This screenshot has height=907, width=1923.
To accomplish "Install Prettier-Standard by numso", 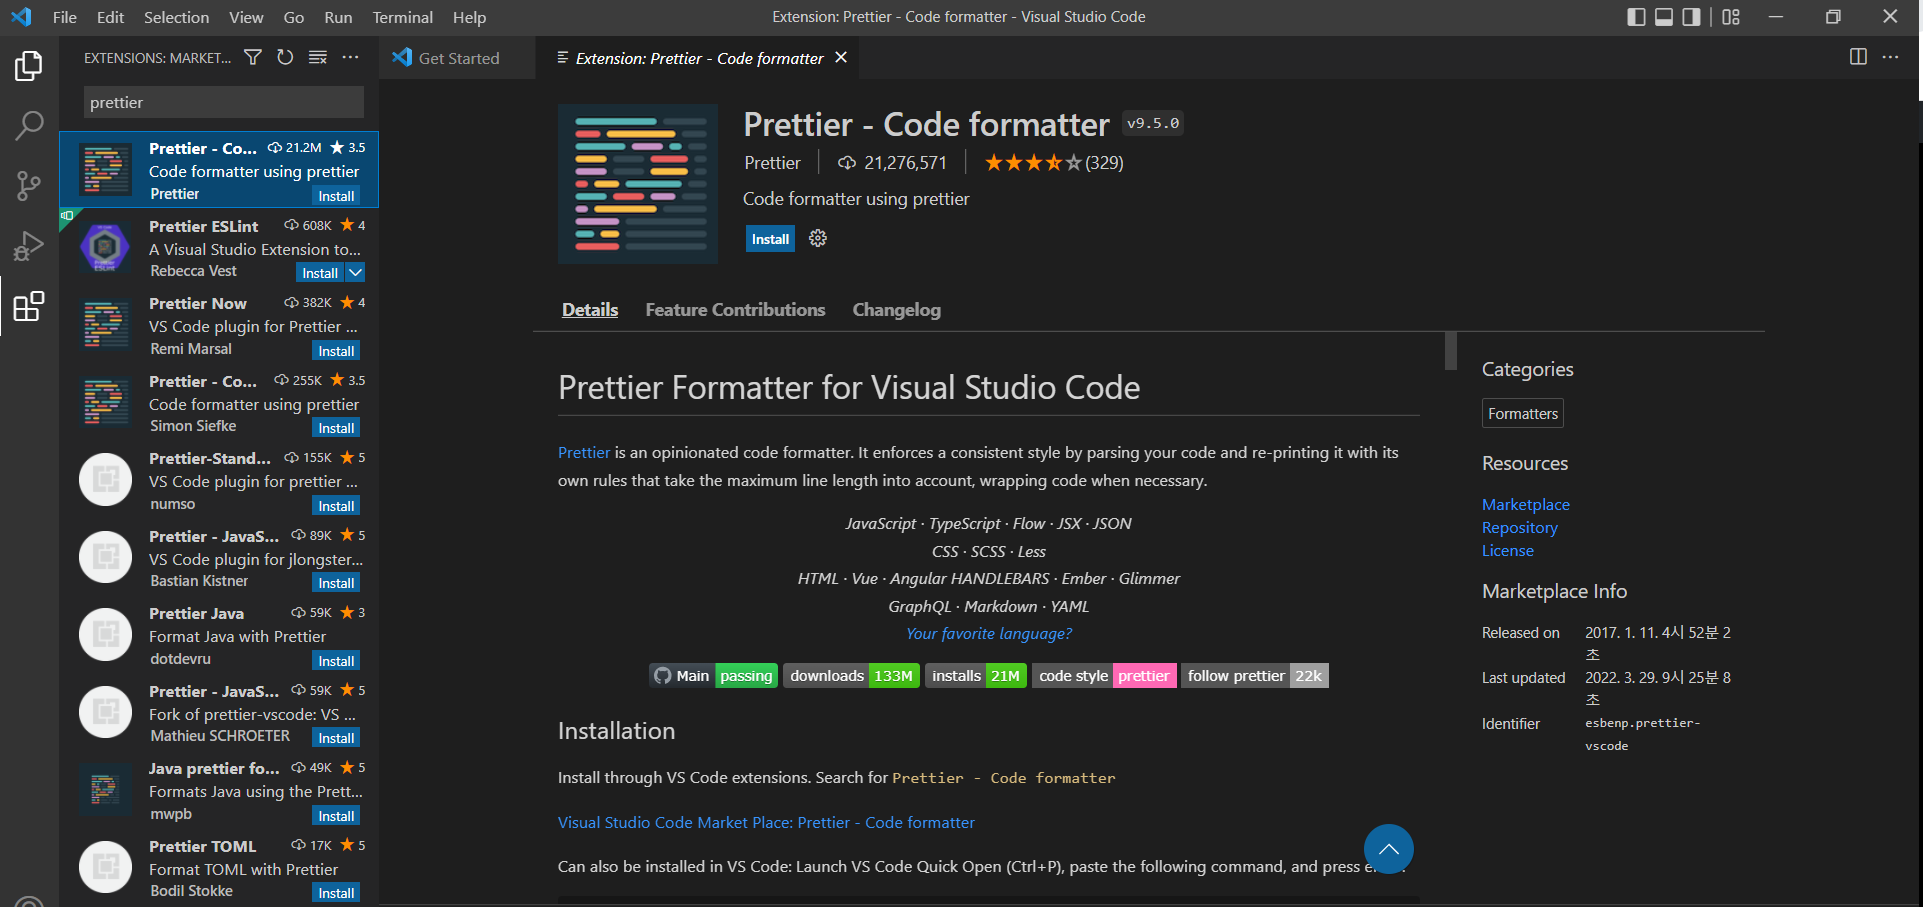I will 336,506.
